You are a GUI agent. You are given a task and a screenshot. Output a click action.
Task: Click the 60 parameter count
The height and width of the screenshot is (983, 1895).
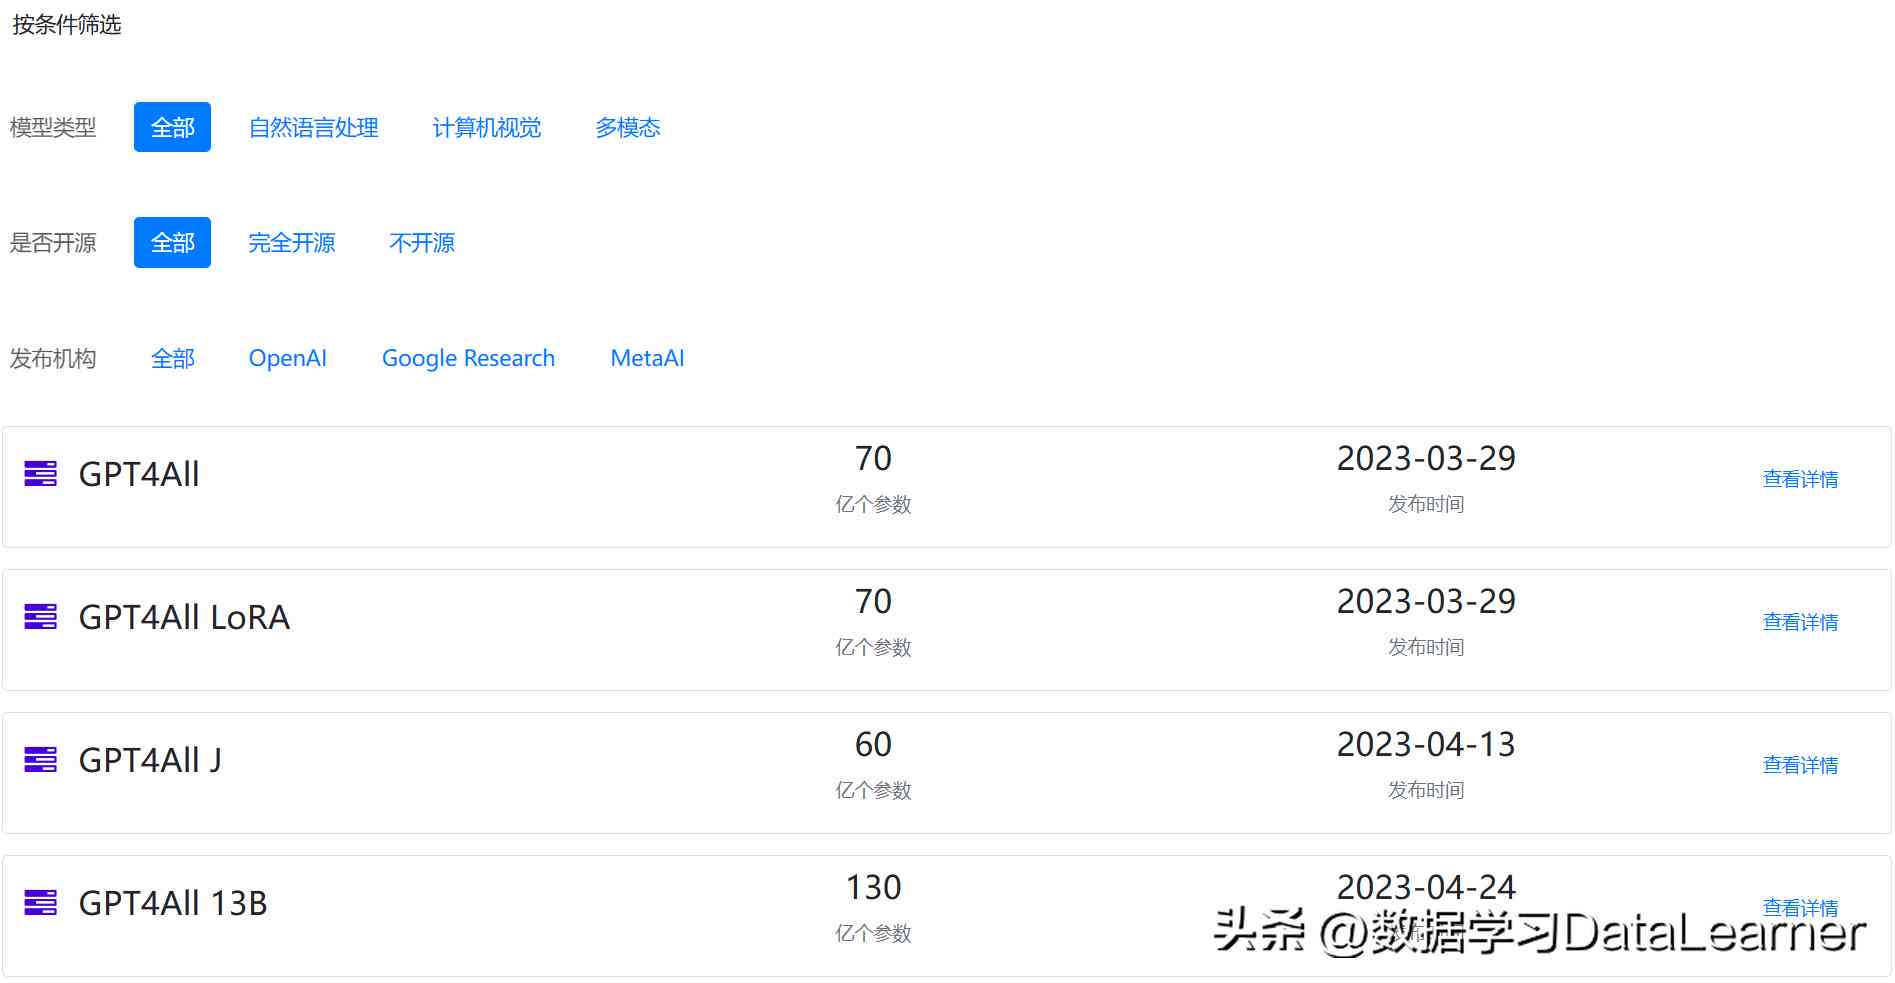tap(873, 744)
